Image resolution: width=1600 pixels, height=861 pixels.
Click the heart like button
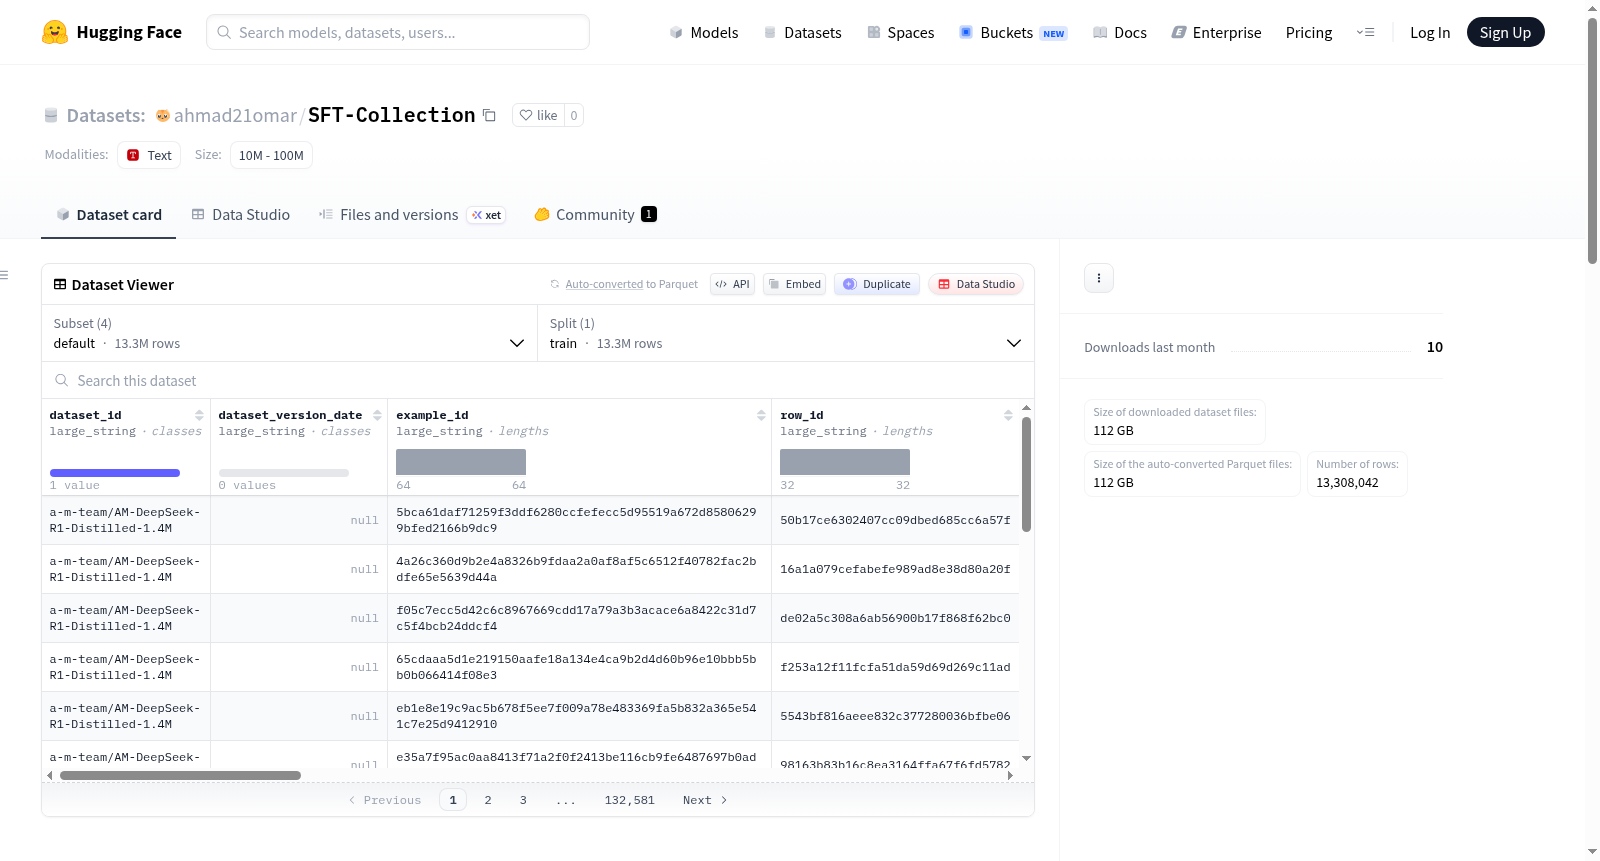tap(538, 115)
